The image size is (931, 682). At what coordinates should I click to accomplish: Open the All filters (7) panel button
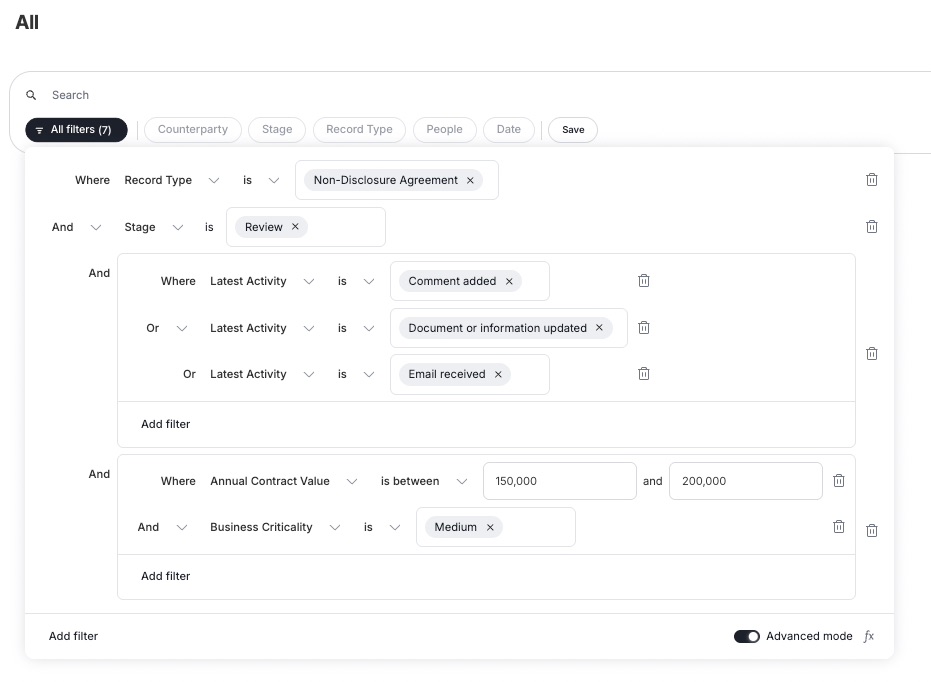[76, 129]
